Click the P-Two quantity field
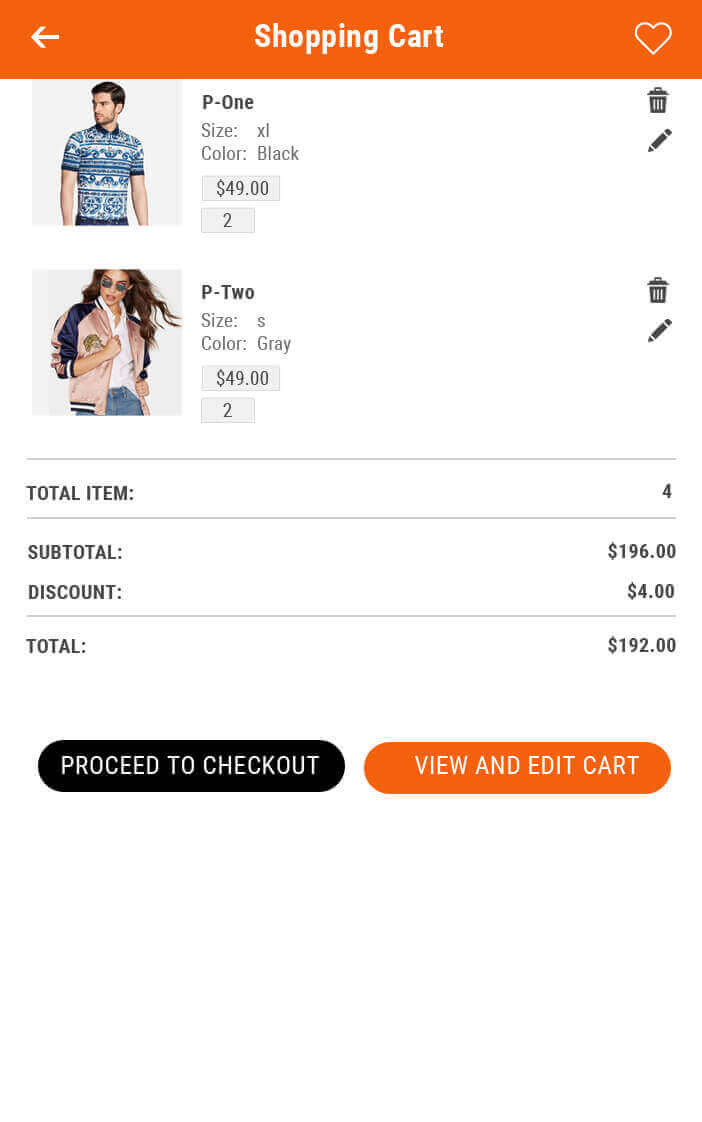This screenshot has width=702, height=1122. (x=228, y=411)
